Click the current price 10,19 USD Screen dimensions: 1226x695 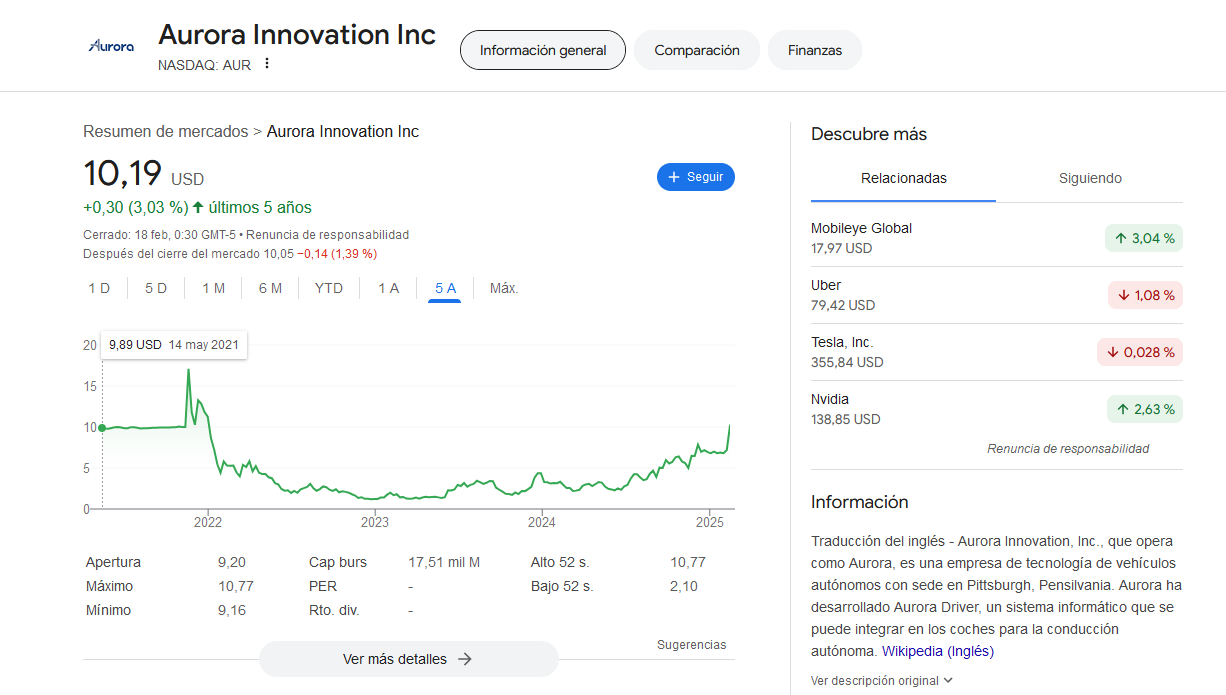(143, 174)
